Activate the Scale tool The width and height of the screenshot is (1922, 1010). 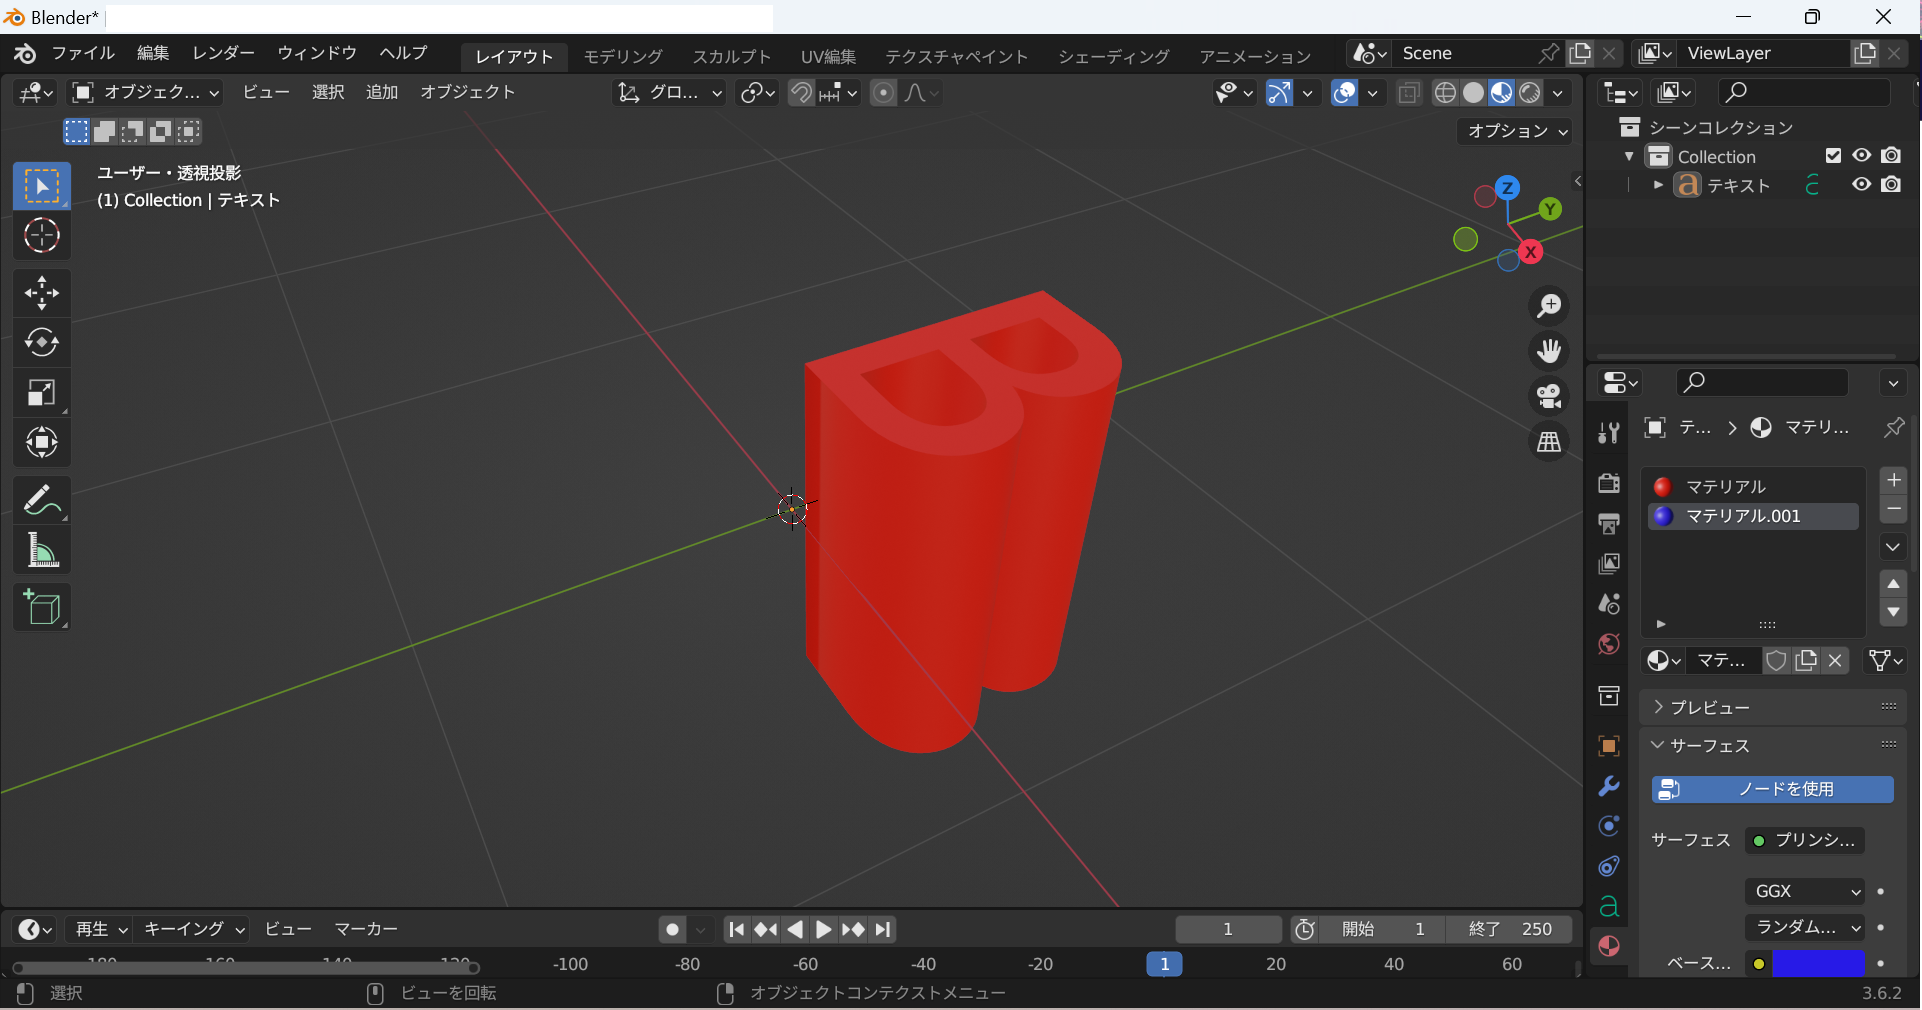(x=42, y=393)
